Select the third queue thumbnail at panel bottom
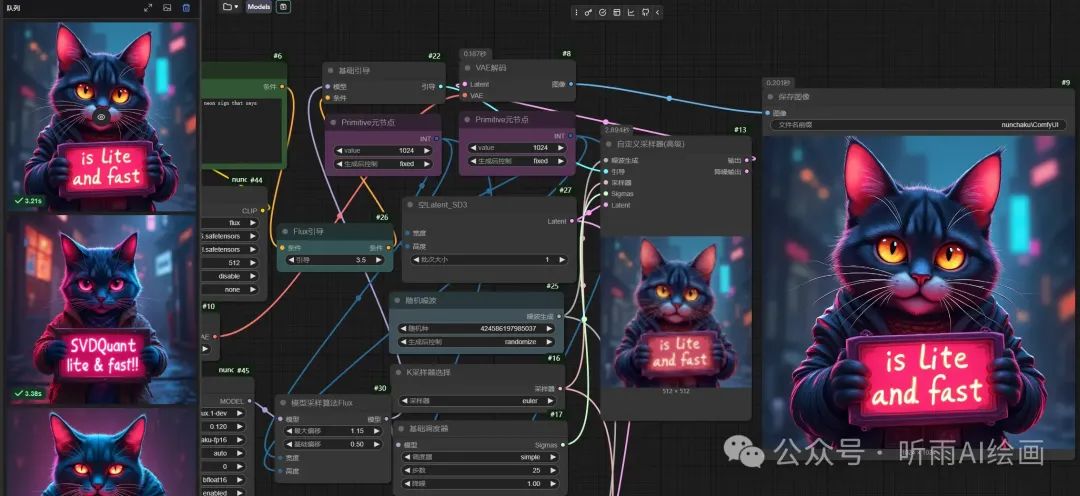Screen dimensions: 1080x496 pos(101,451)
